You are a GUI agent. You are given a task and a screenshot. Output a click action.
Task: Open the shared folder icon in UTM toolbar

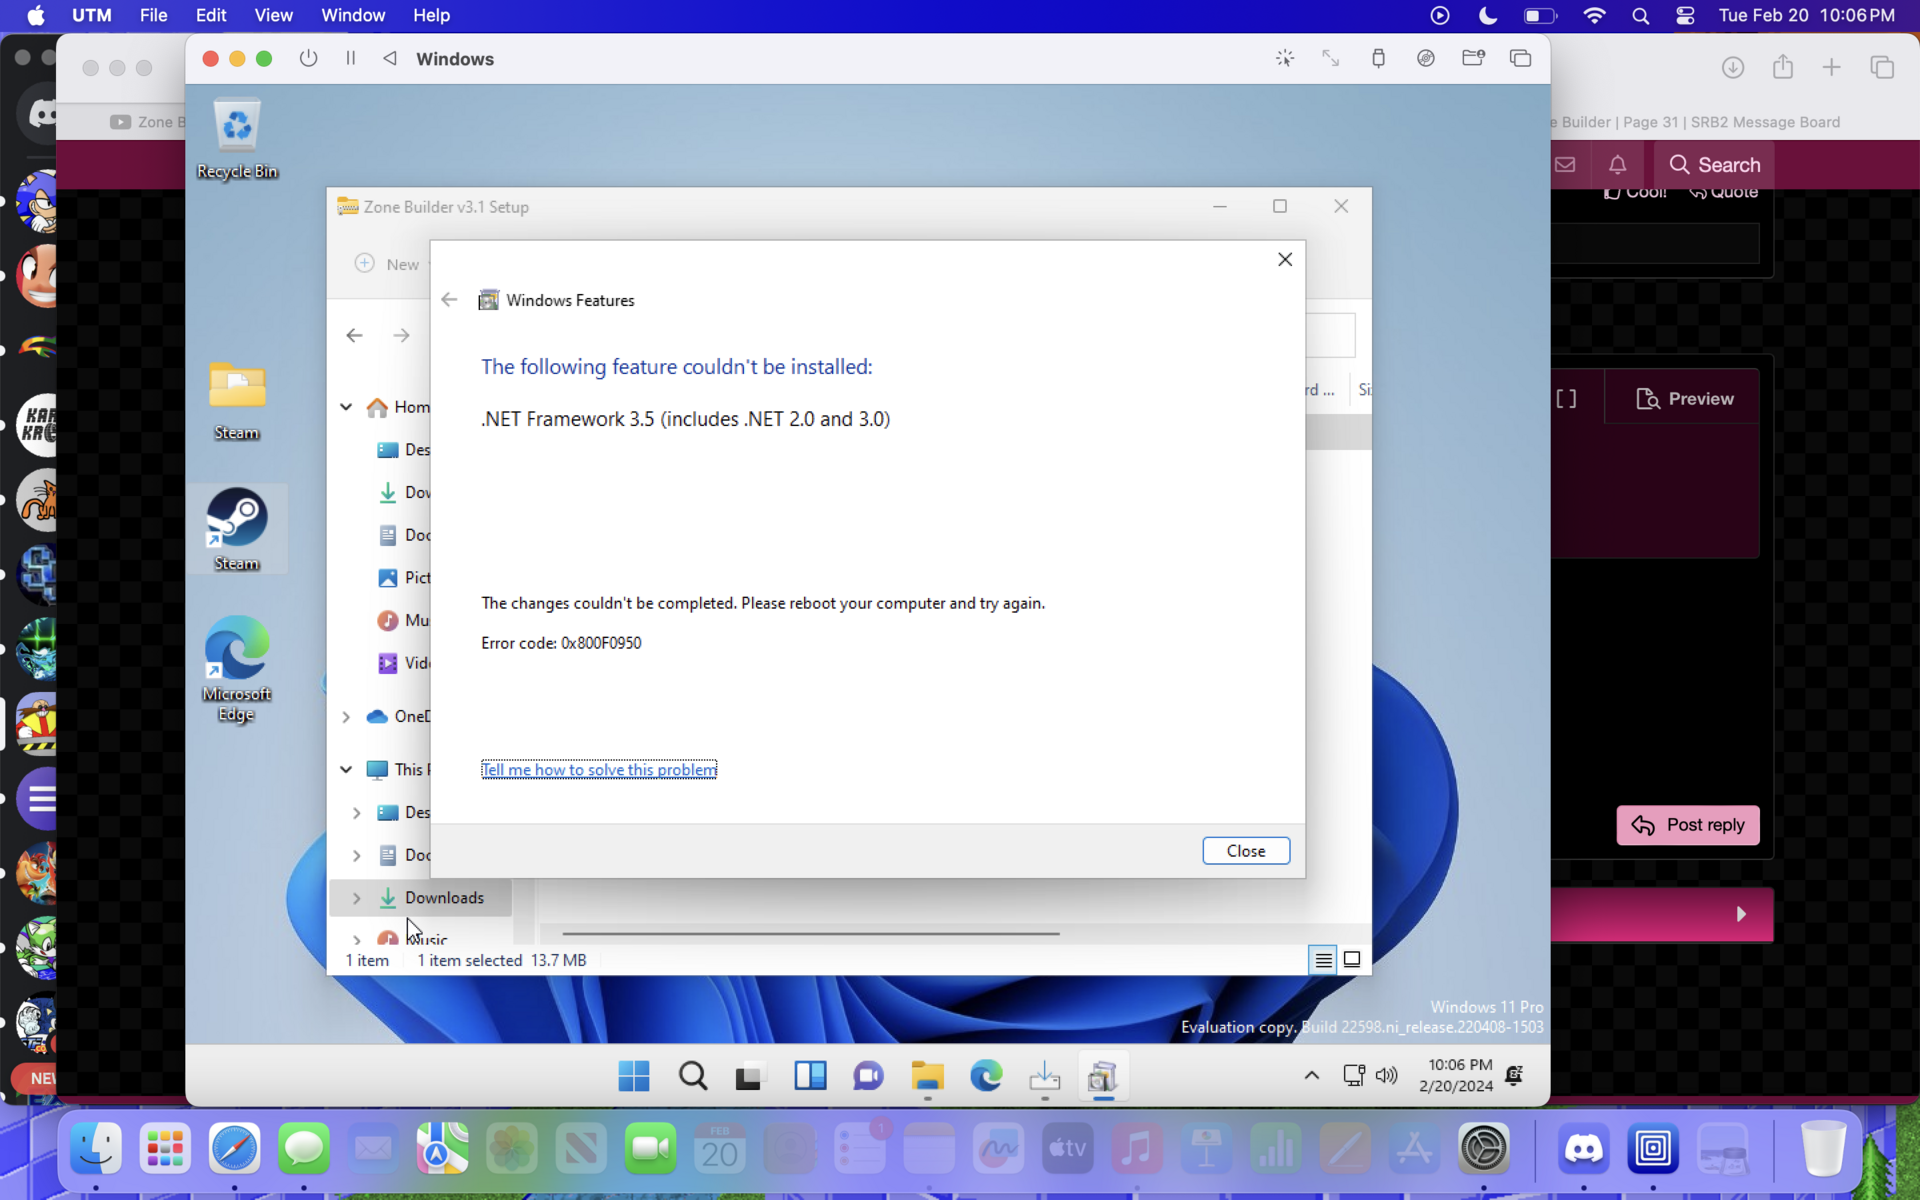pyautogui.click(x=1473, y=58)
